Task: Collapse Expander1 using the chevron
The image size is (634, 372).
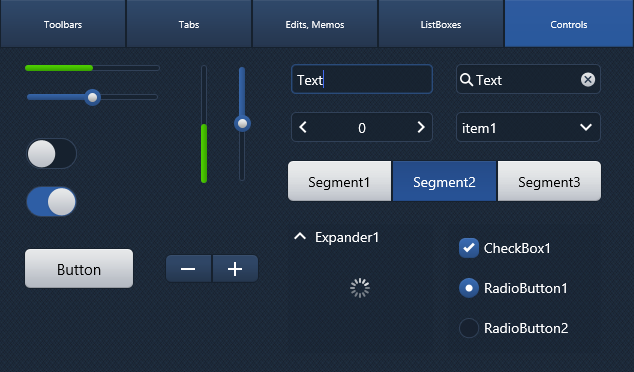Action: pos(300,237)
